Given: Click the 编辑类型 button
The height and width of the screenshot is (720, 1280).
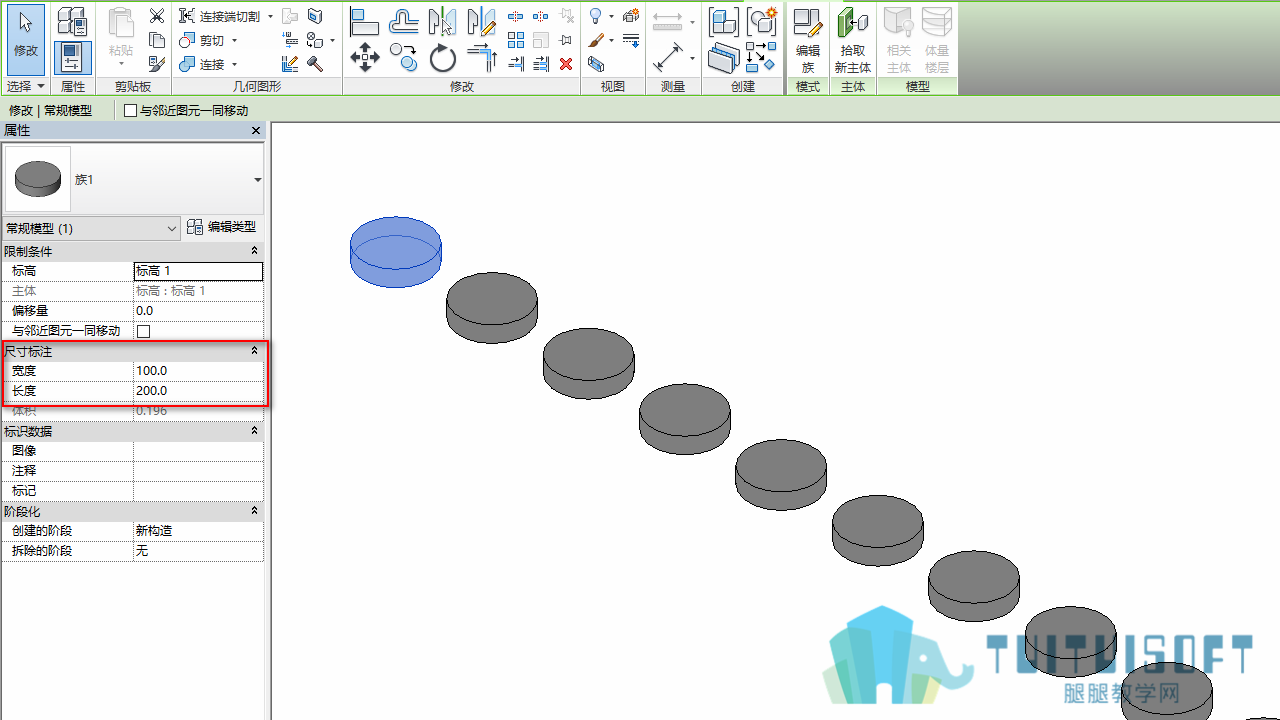Looking at the screenshot, I should [222, 228].
